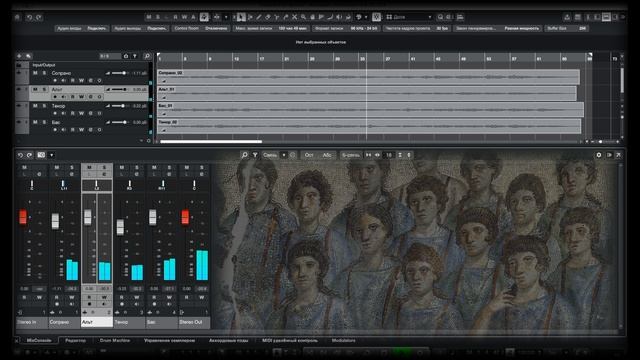
Task: Click the Тенор channel fader handle
Action: tap(120, 227)
